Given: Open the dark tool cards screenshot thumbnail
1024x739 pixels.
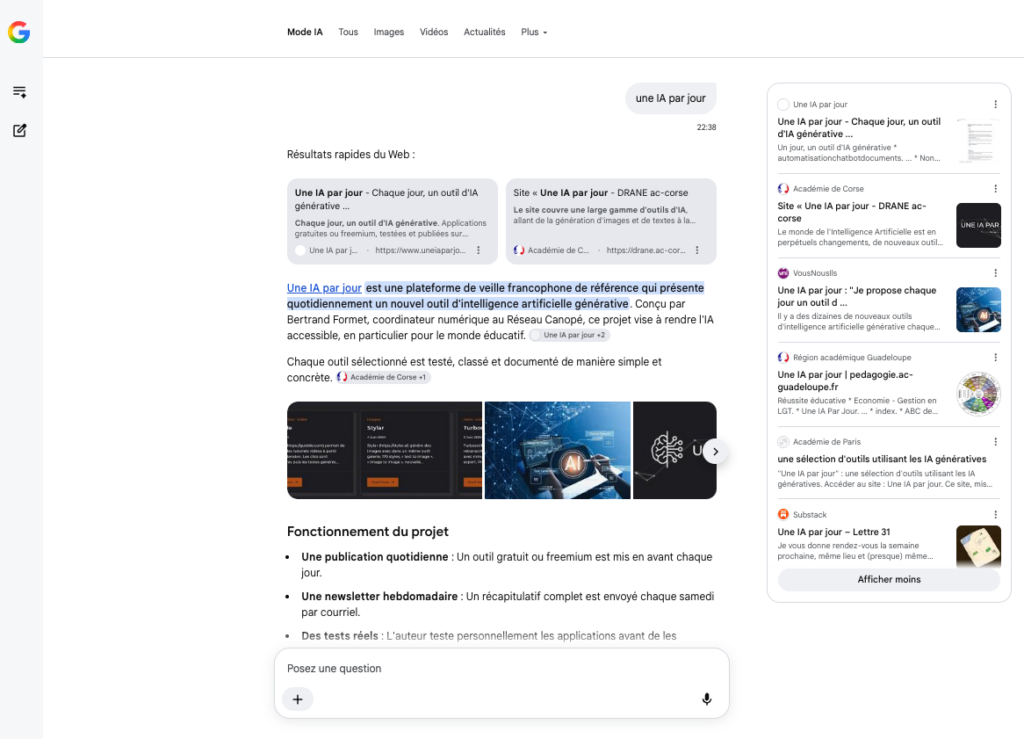Looking at the screenshot, I should 385,450.
